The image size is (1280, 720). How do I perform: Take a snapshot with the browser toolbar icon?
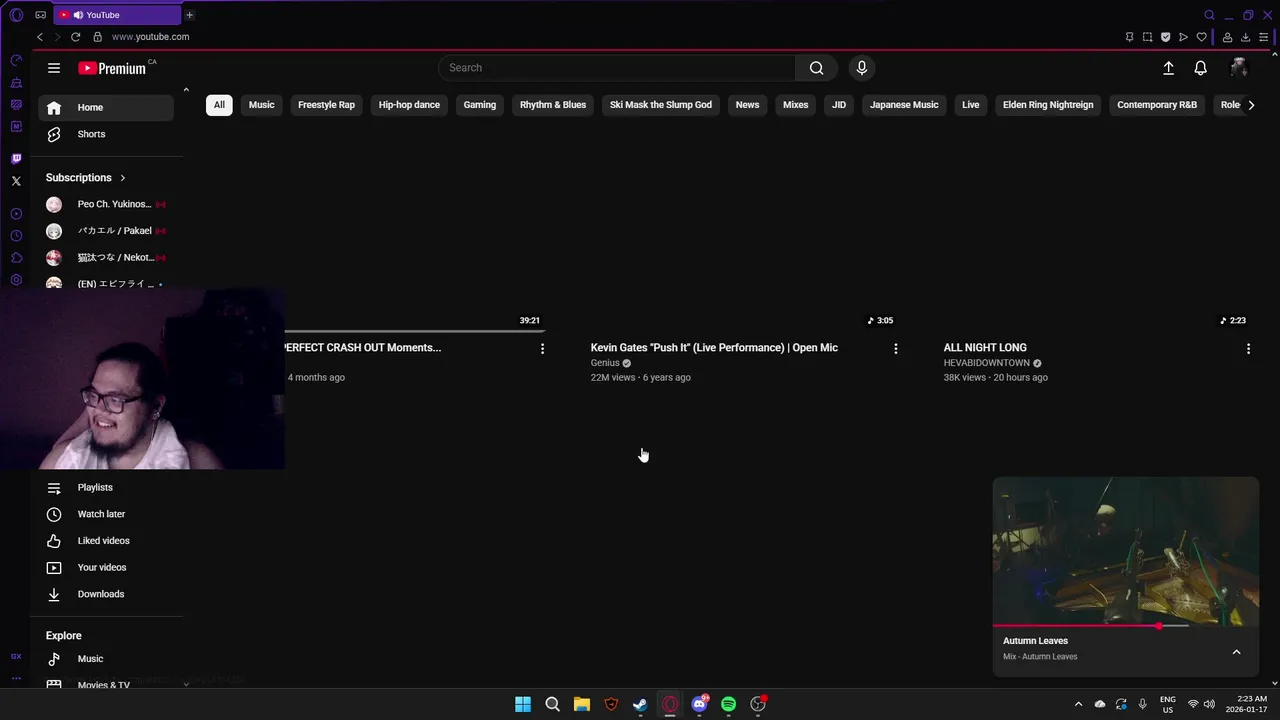[x=1147, y=37]
